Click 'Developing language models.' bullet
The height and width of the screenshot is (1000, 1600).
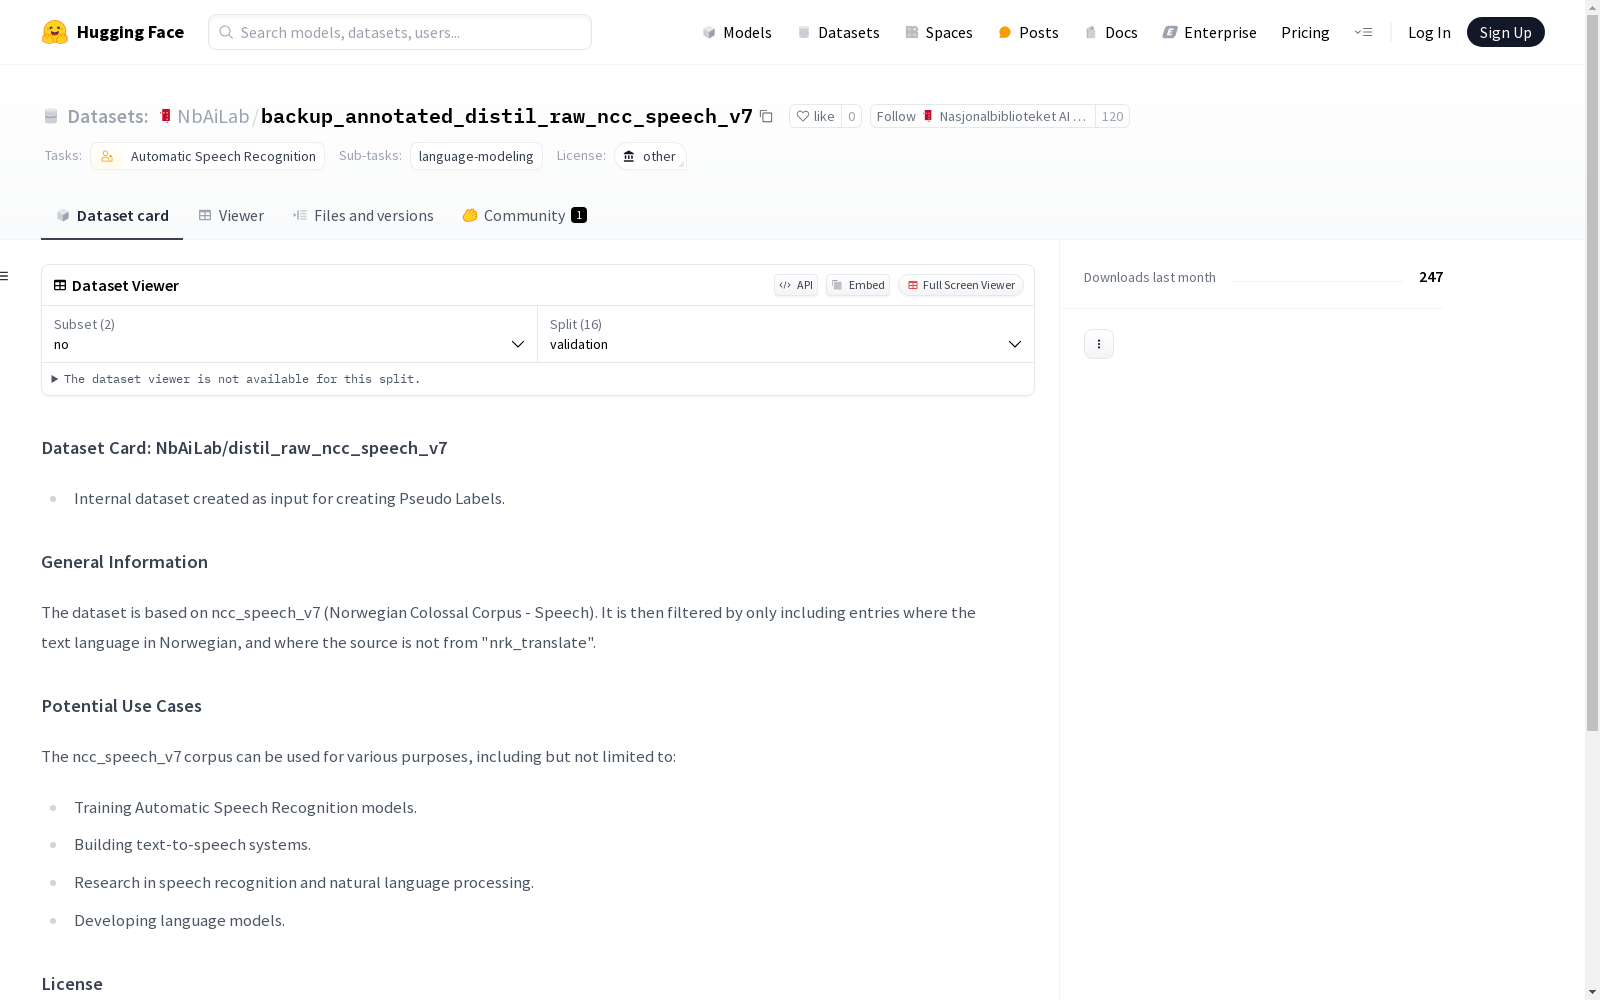(x=180, y=921)
